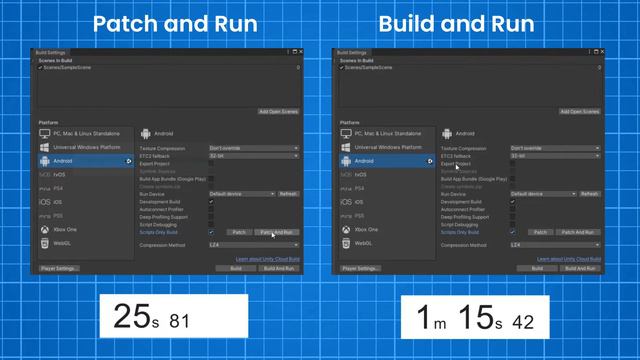
Task: Enable Autoconnect Profiler in left window
Action: (x=211, y=209)
